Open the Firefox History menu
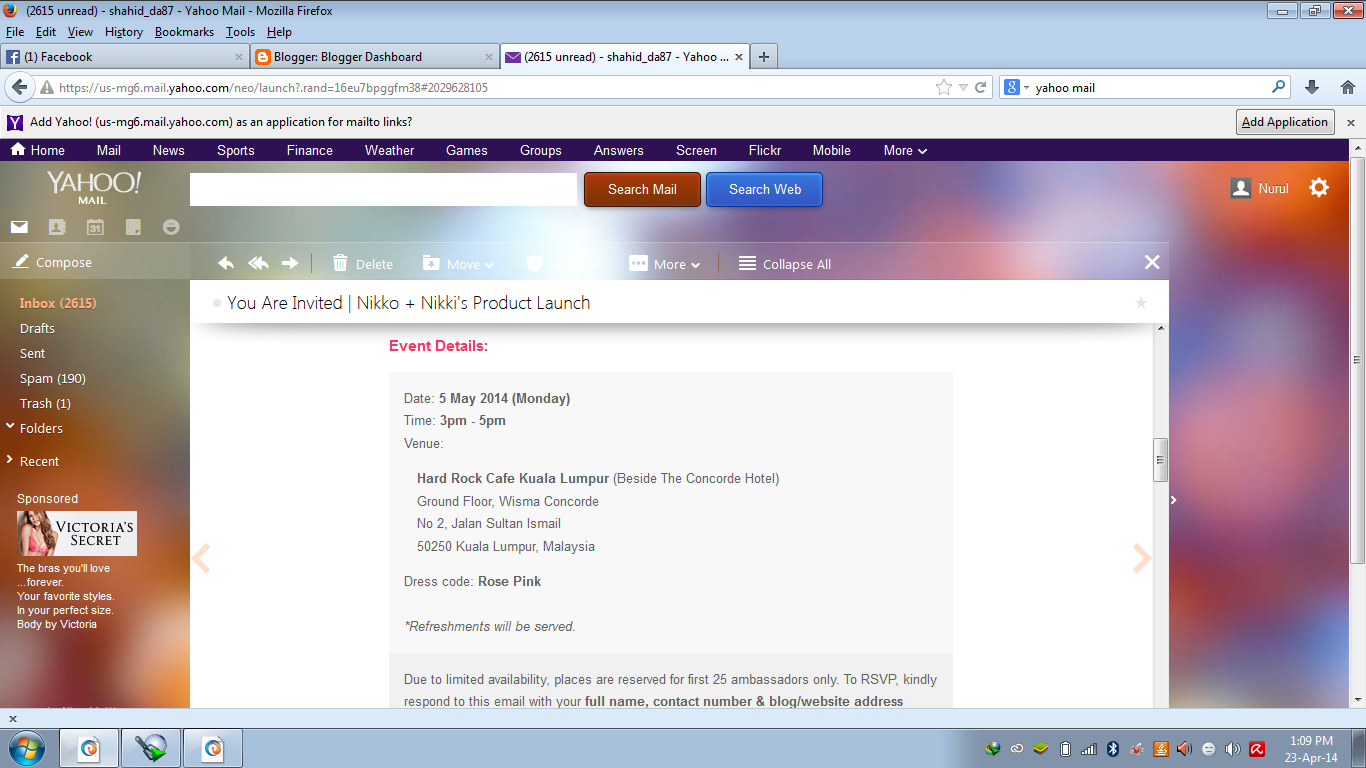The width and height of the screenshot is (1366, 768). (x=123, y=32)
